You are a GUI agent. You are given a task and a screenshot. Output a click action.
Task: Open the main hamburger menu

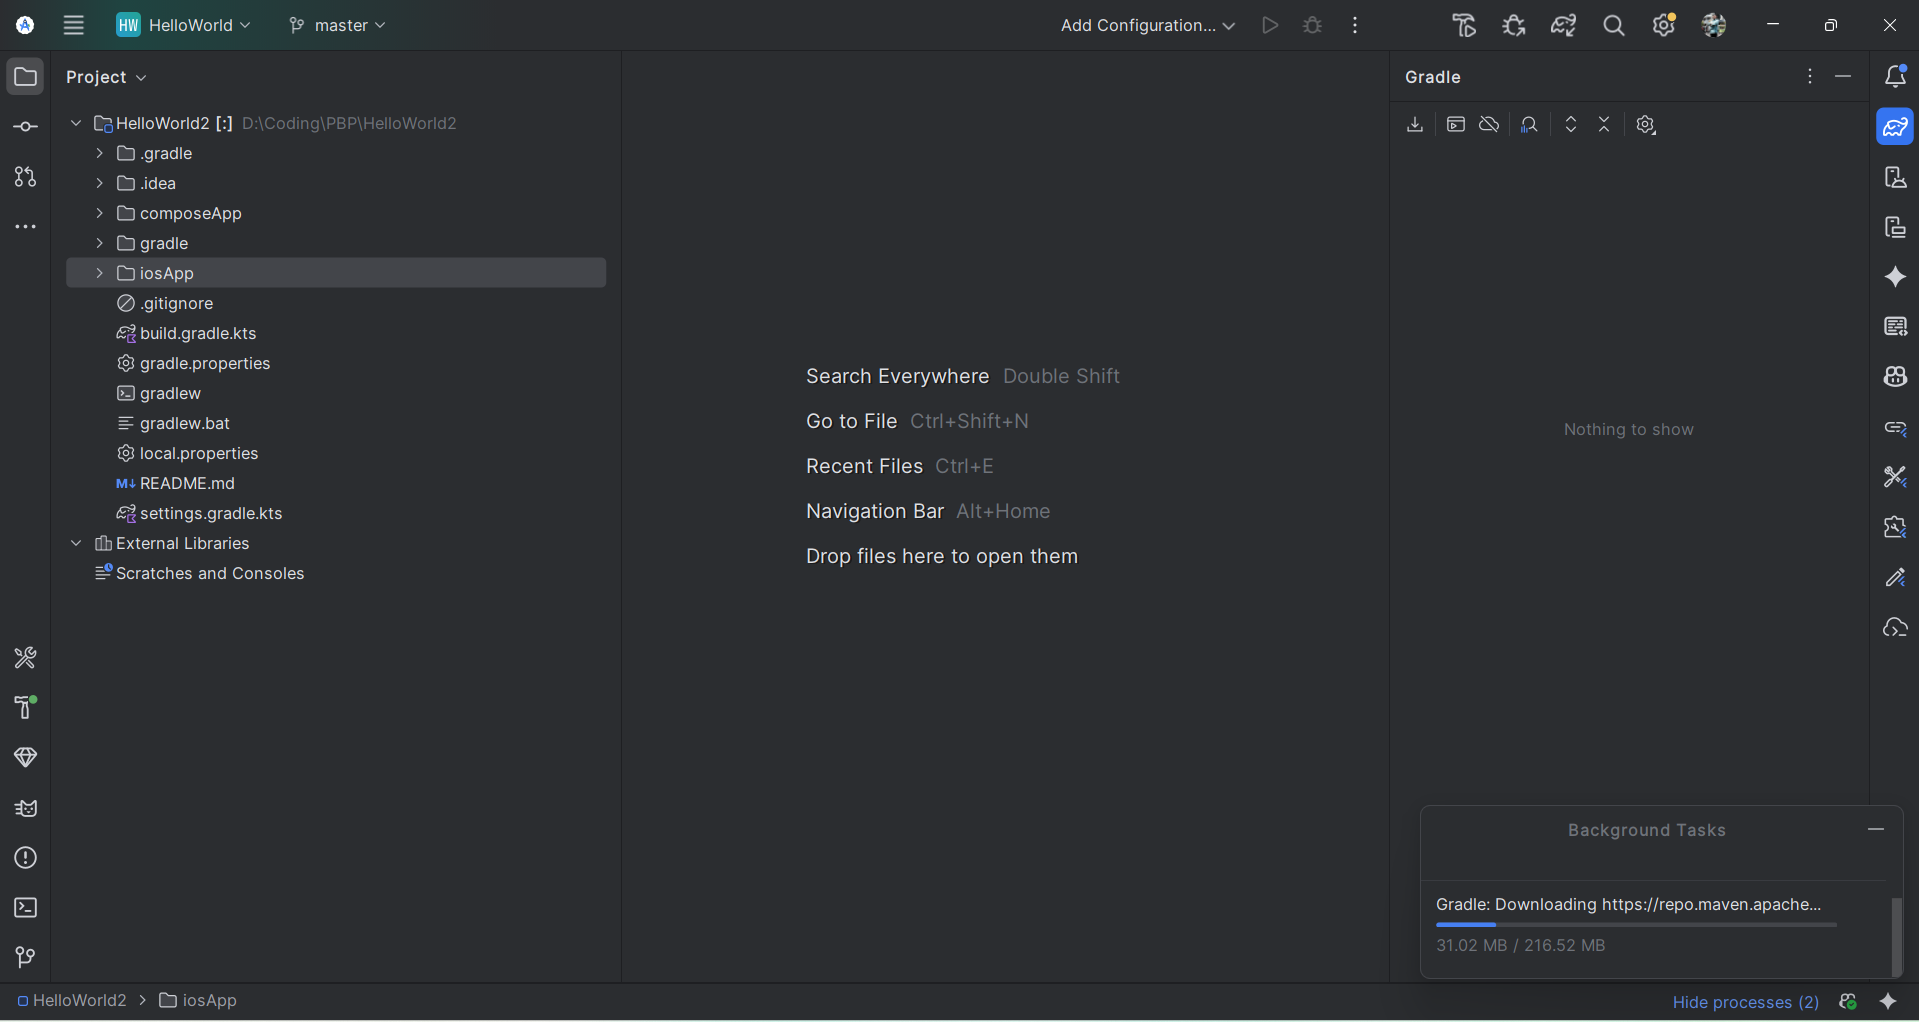[x=74, y=26]
